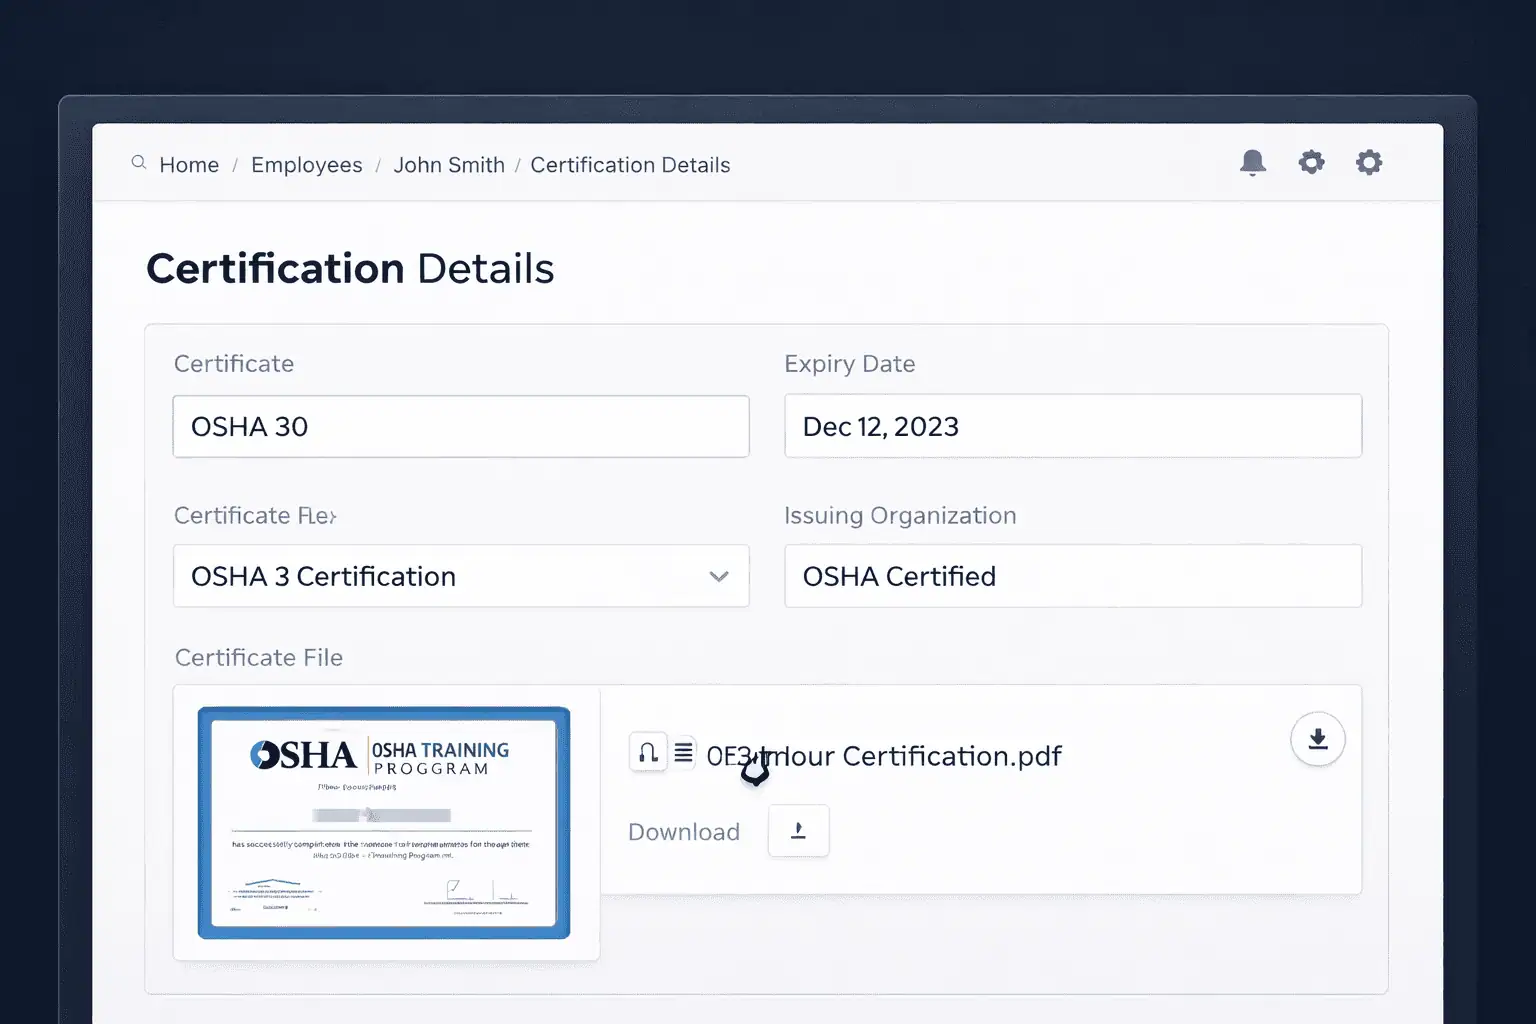This screenshot has height=1024, width=1536.
Task: Select the 0E3-Hour Certification.pdf filename
Action: click(x=884, y=756)
